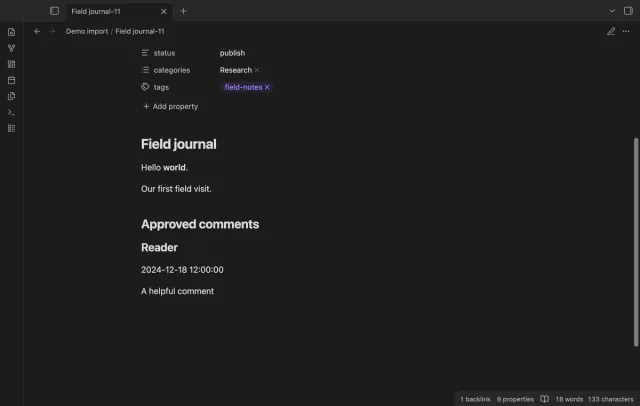Edit the tags property name

[x=161, y=87]
